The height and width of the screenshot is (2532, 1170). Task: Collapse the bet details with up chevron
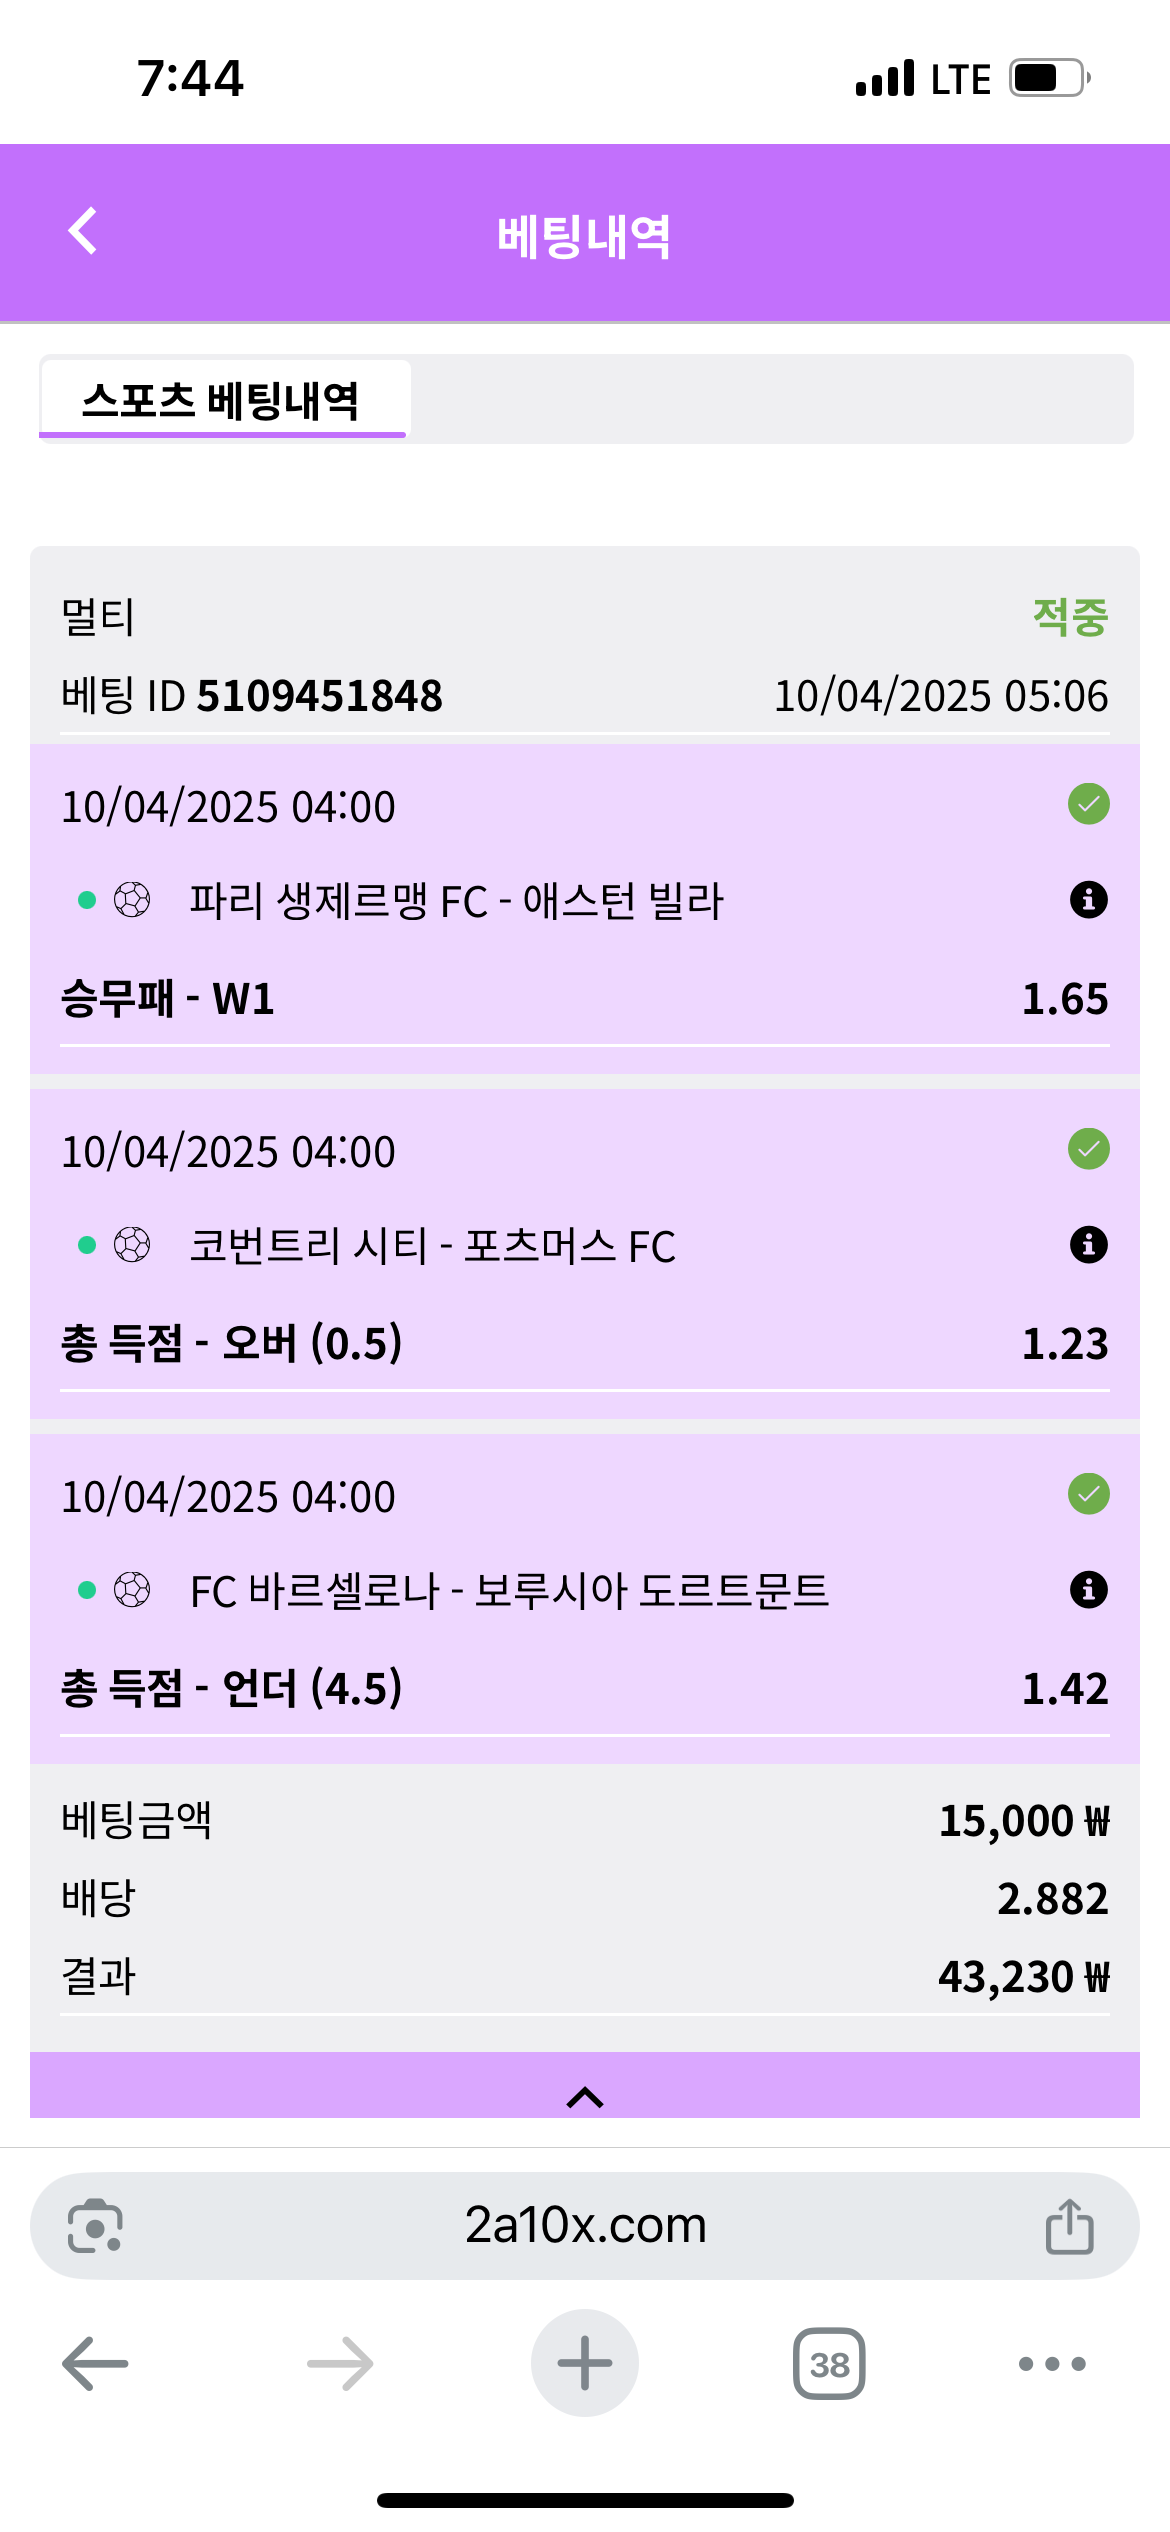point(585,2097)
